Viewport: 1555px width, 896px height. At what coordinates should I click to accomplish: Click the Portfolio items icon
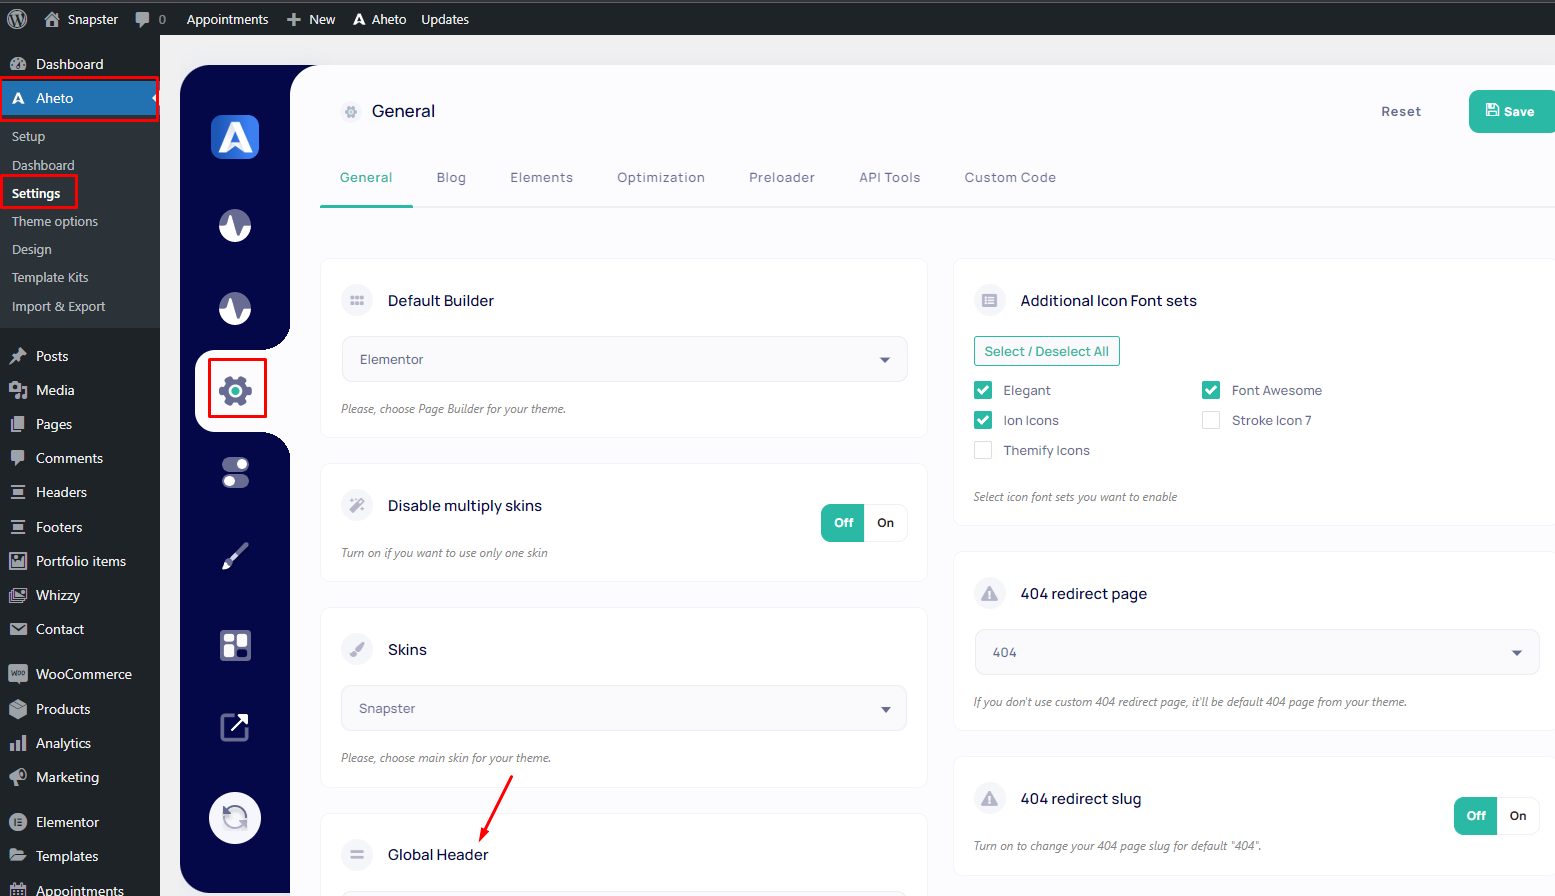(x=18, y=561)
